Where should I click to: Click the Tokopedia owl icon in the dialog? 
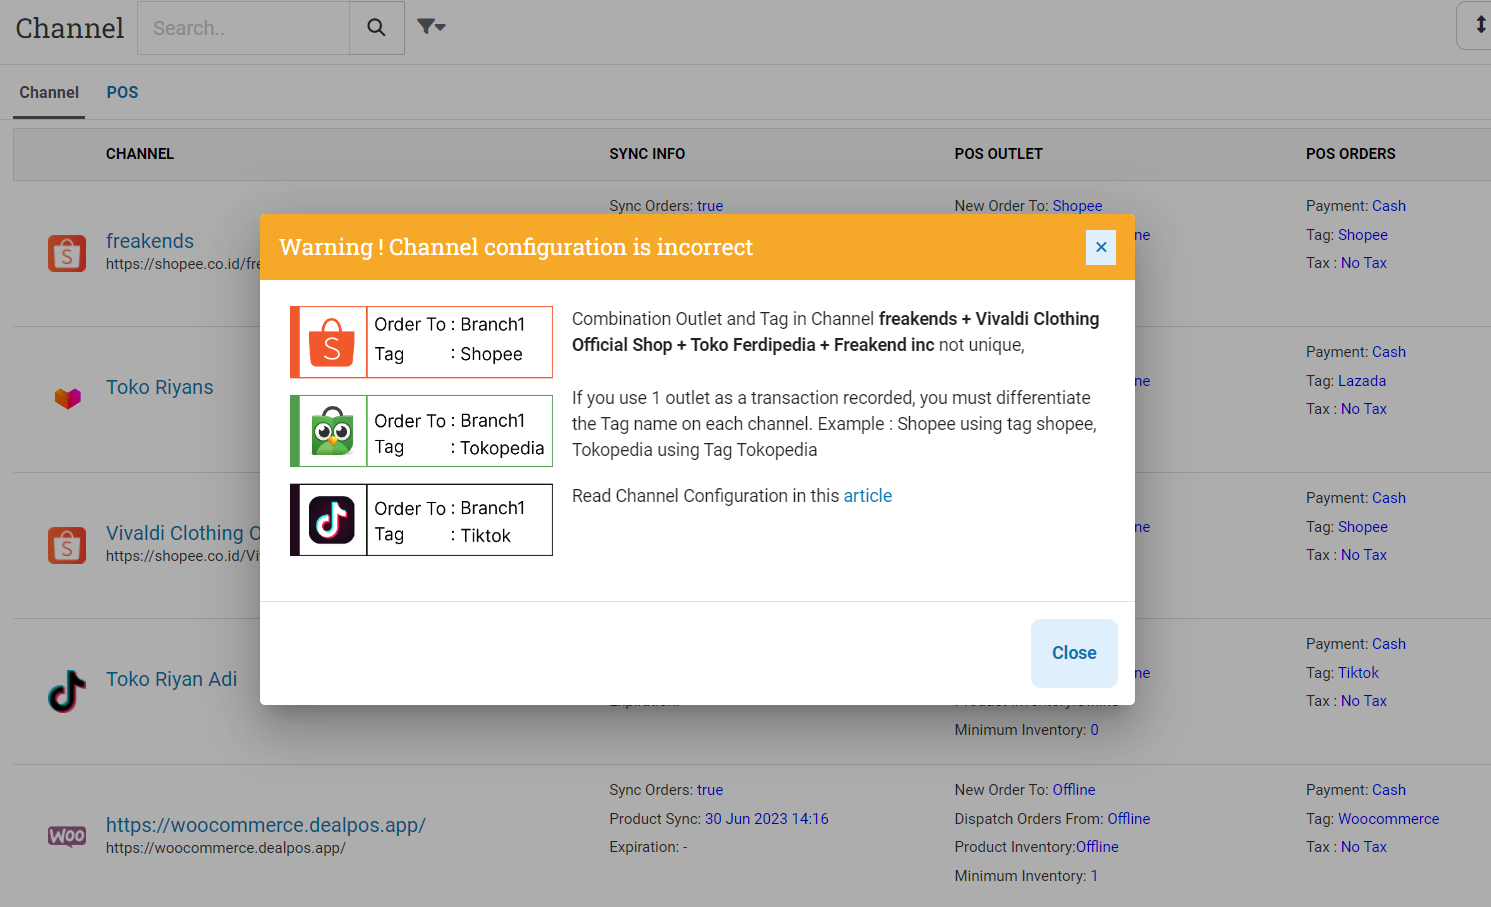pos(332,431)
